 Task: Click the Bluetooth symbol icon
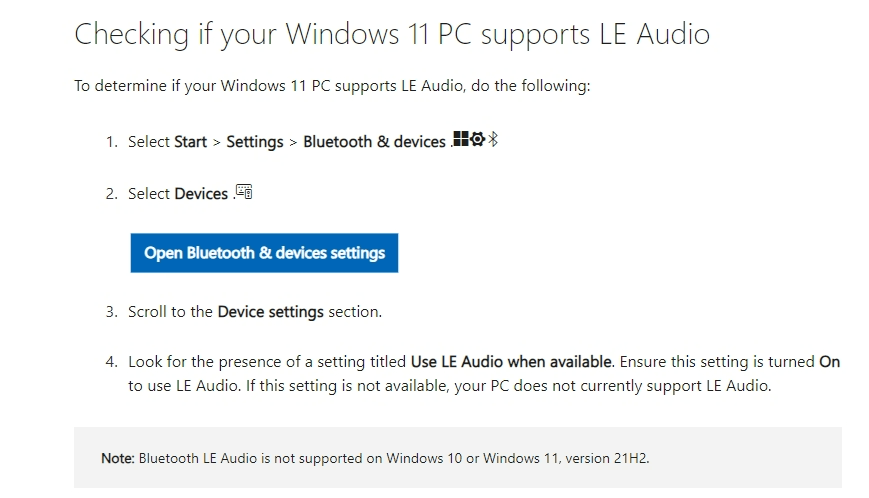493,139
